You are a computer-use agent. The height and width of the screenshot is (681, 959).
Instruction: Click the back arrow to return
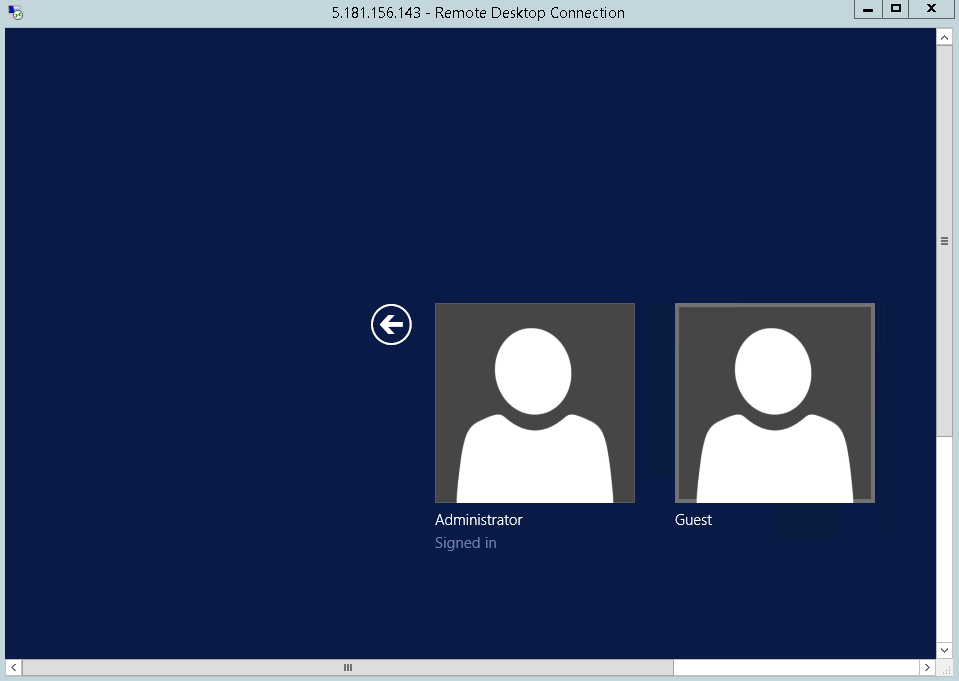391,325
